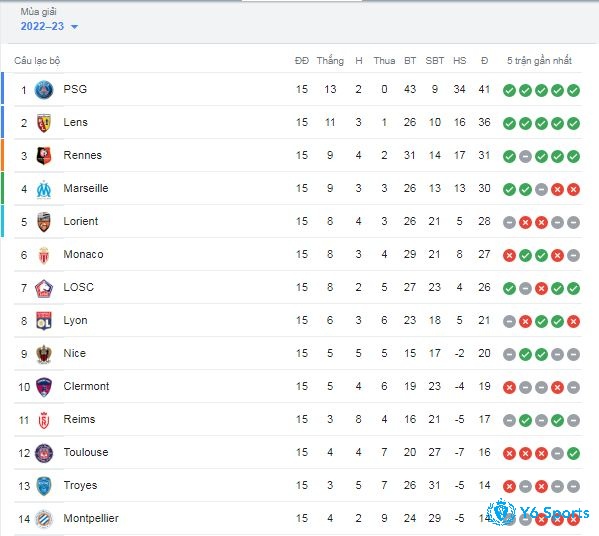Screen dimensions: 599x536
Task: Open the Lorient team link
Action: 81,221
